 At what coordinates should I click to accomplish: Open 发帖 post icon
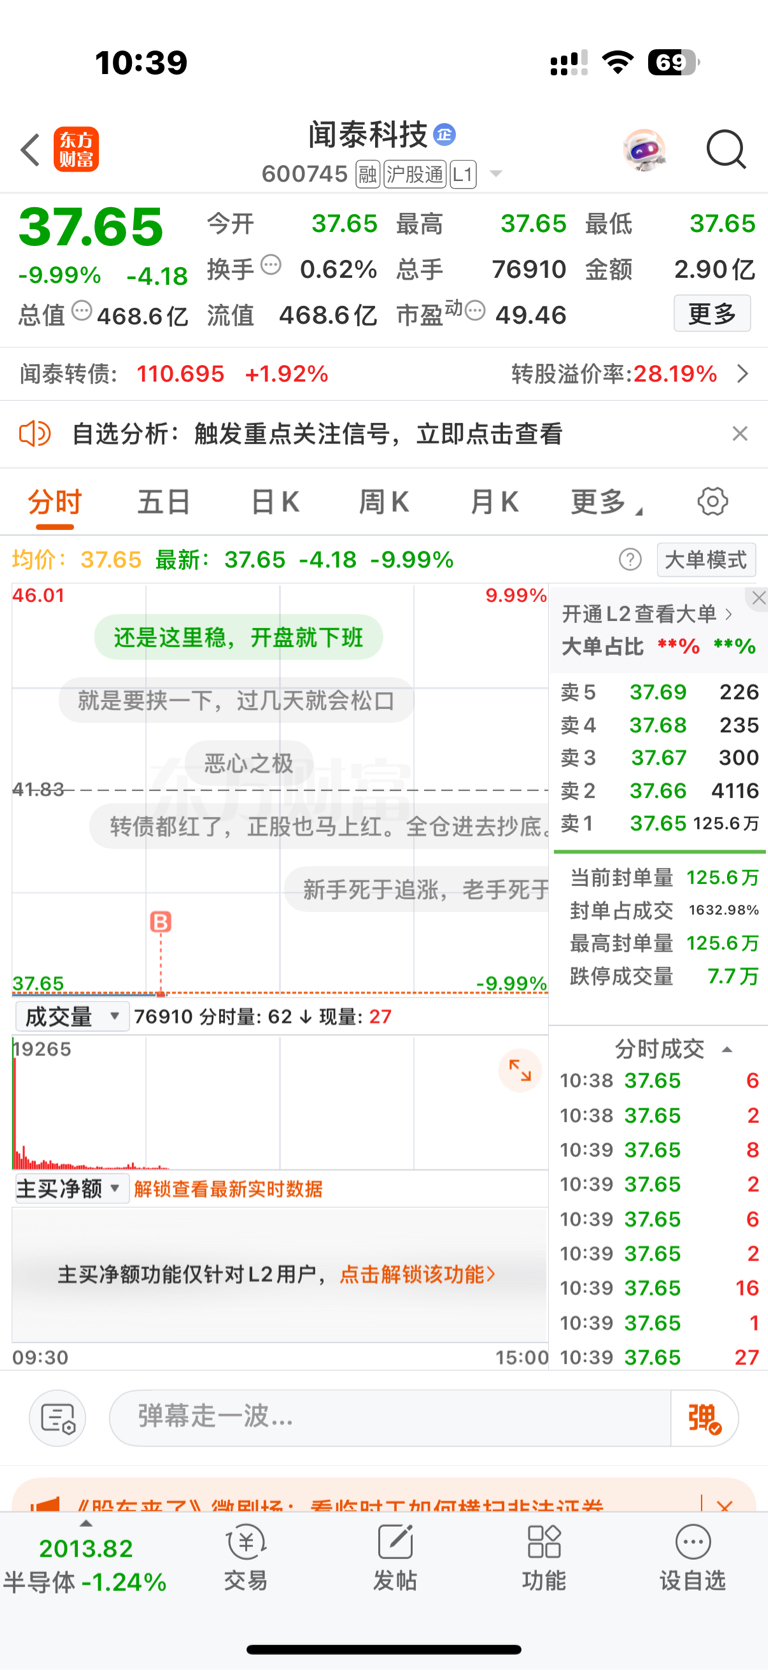tap(395, 1558)
